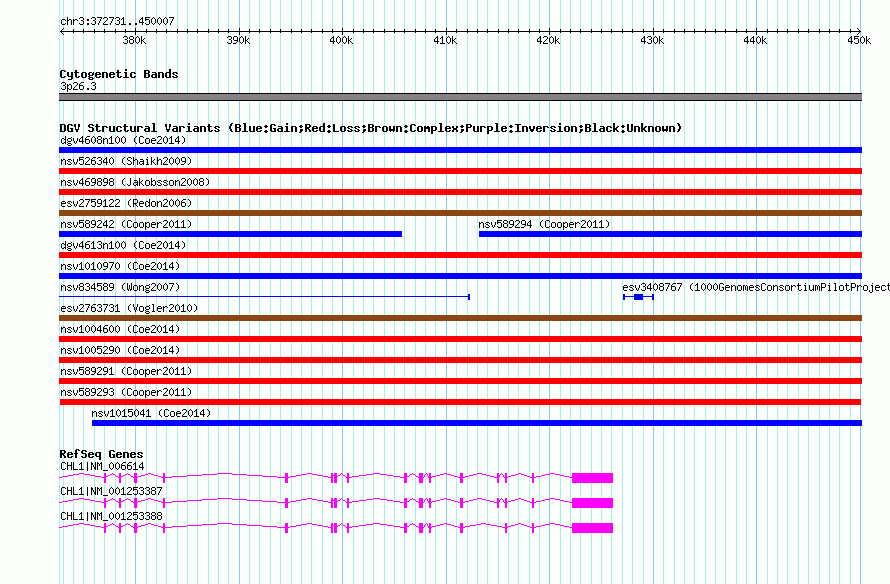Viewport: 890px width, 584px height.
Task: Open the esv2763731 (Vogler2010) variant label
Action: tap(129, 308)
